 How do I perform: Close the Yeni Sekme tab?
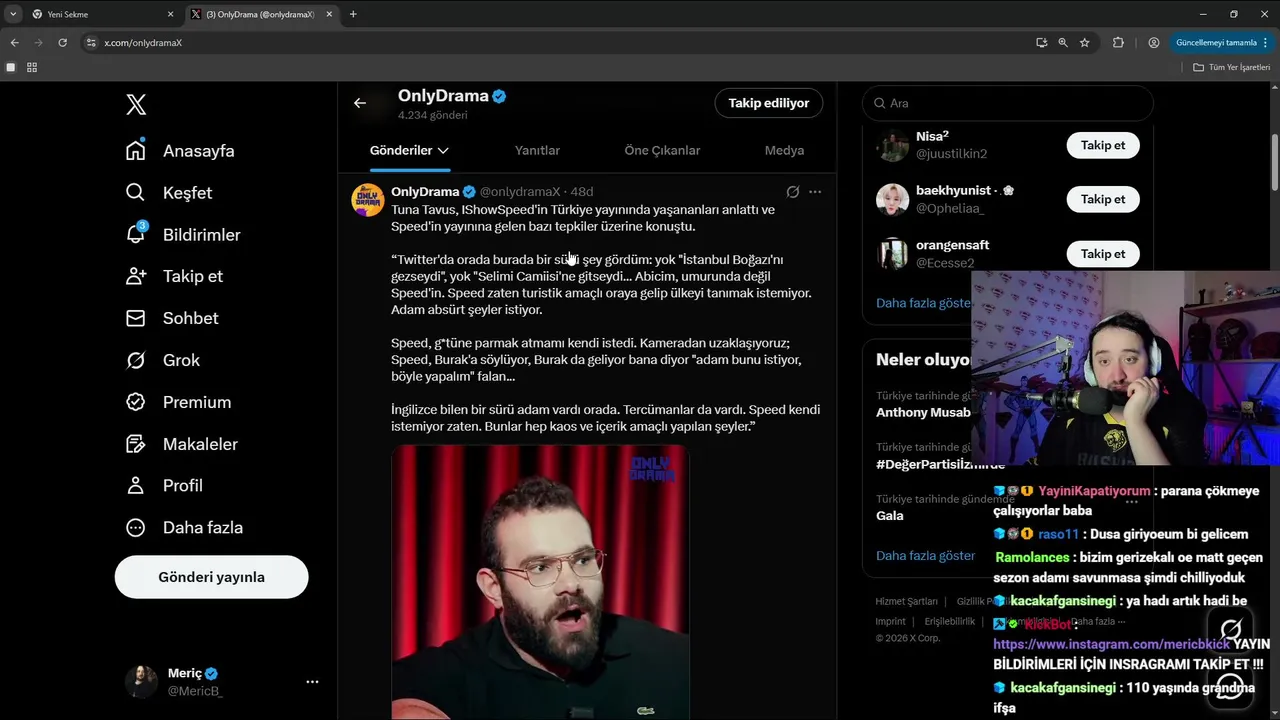(170, 14)
